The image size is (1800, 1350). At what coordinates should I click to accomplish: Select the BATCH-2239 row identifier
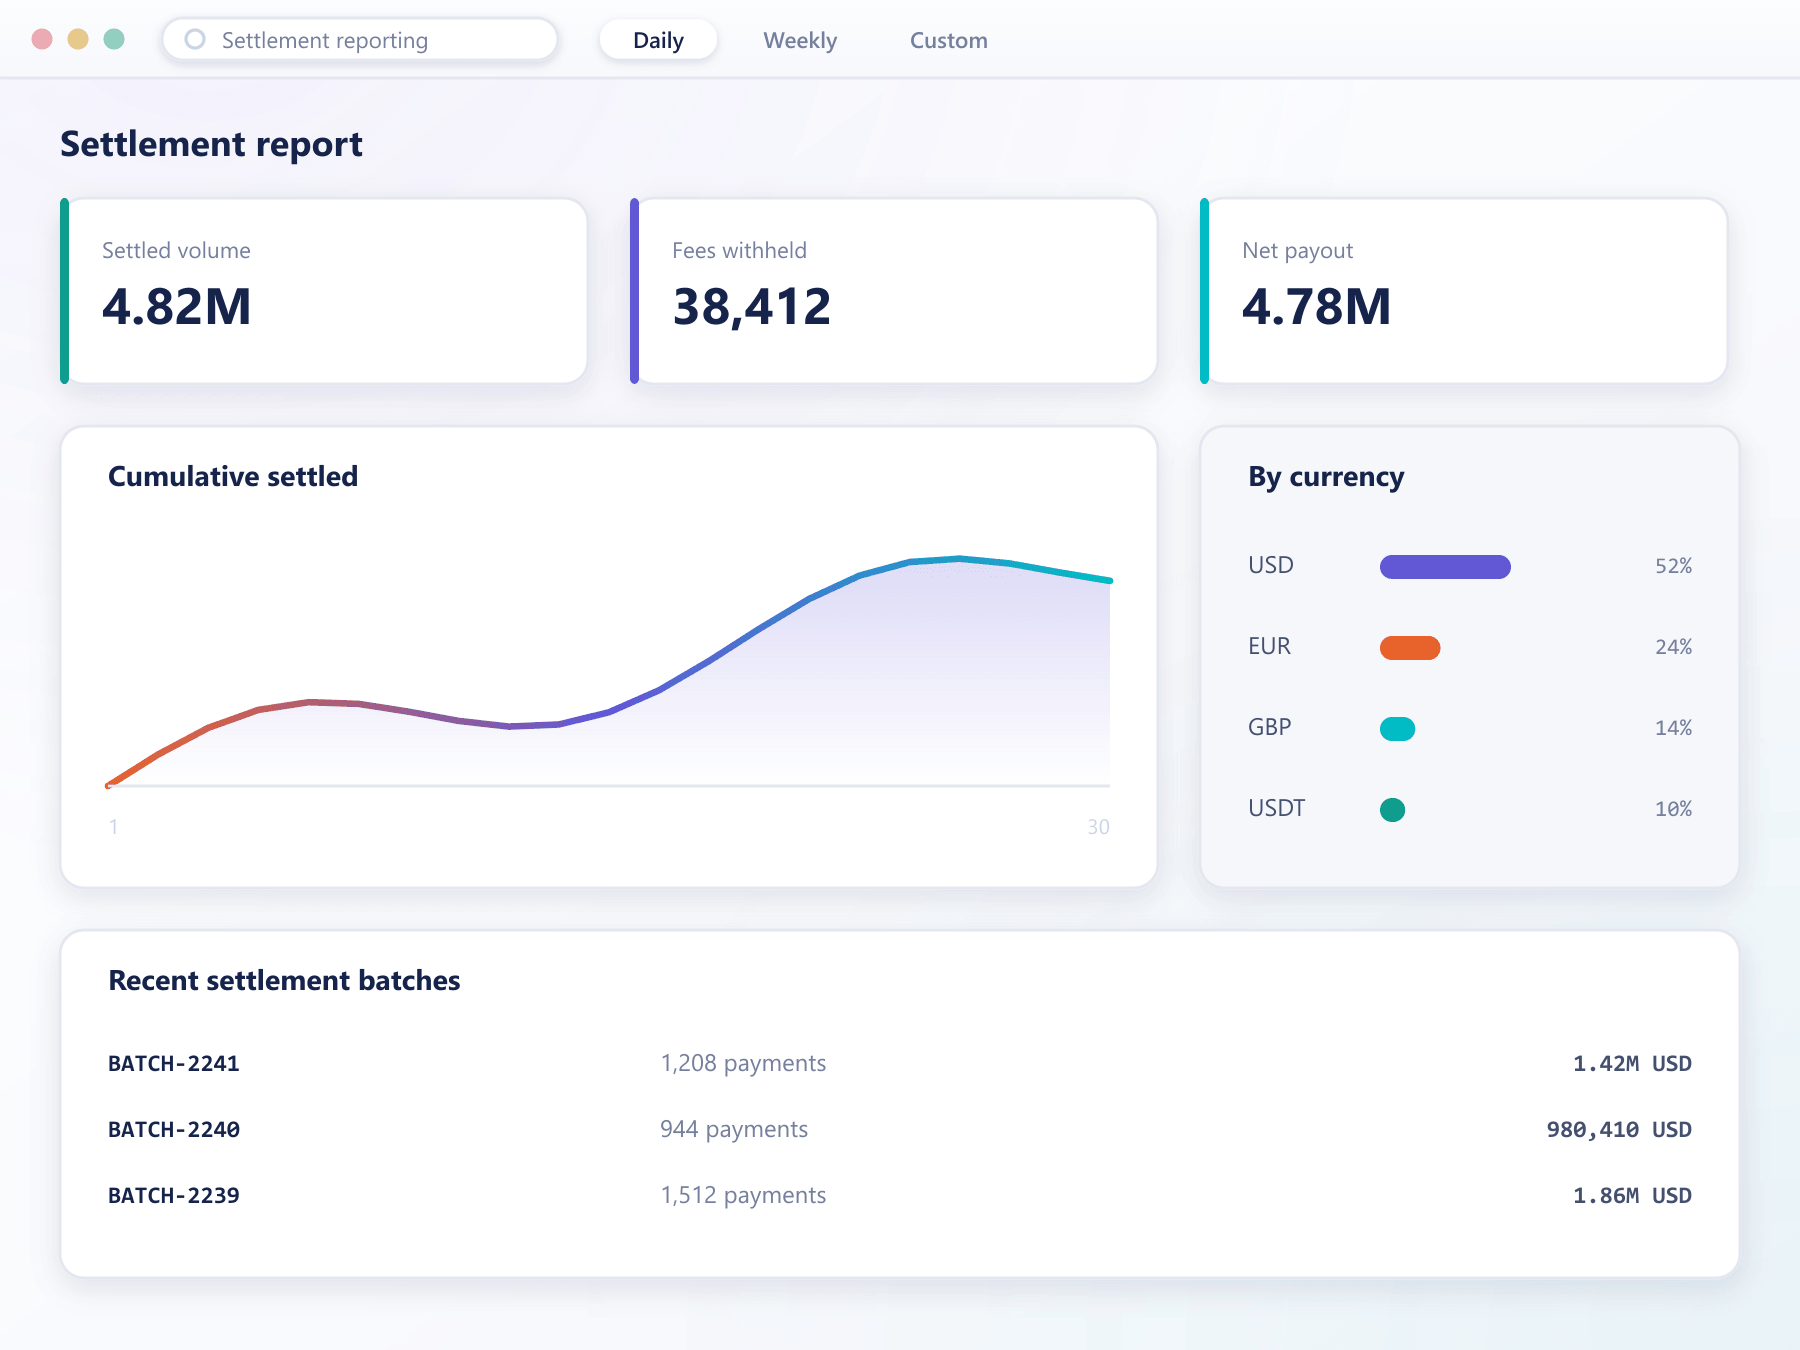[x=174, y=1195]
